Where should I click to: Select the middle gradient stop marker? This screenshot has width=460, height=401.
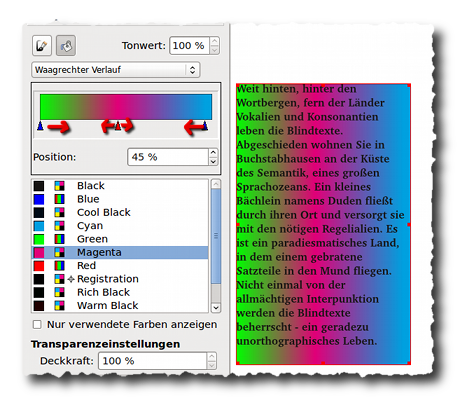pyautogui.click(x=118, y=126)
